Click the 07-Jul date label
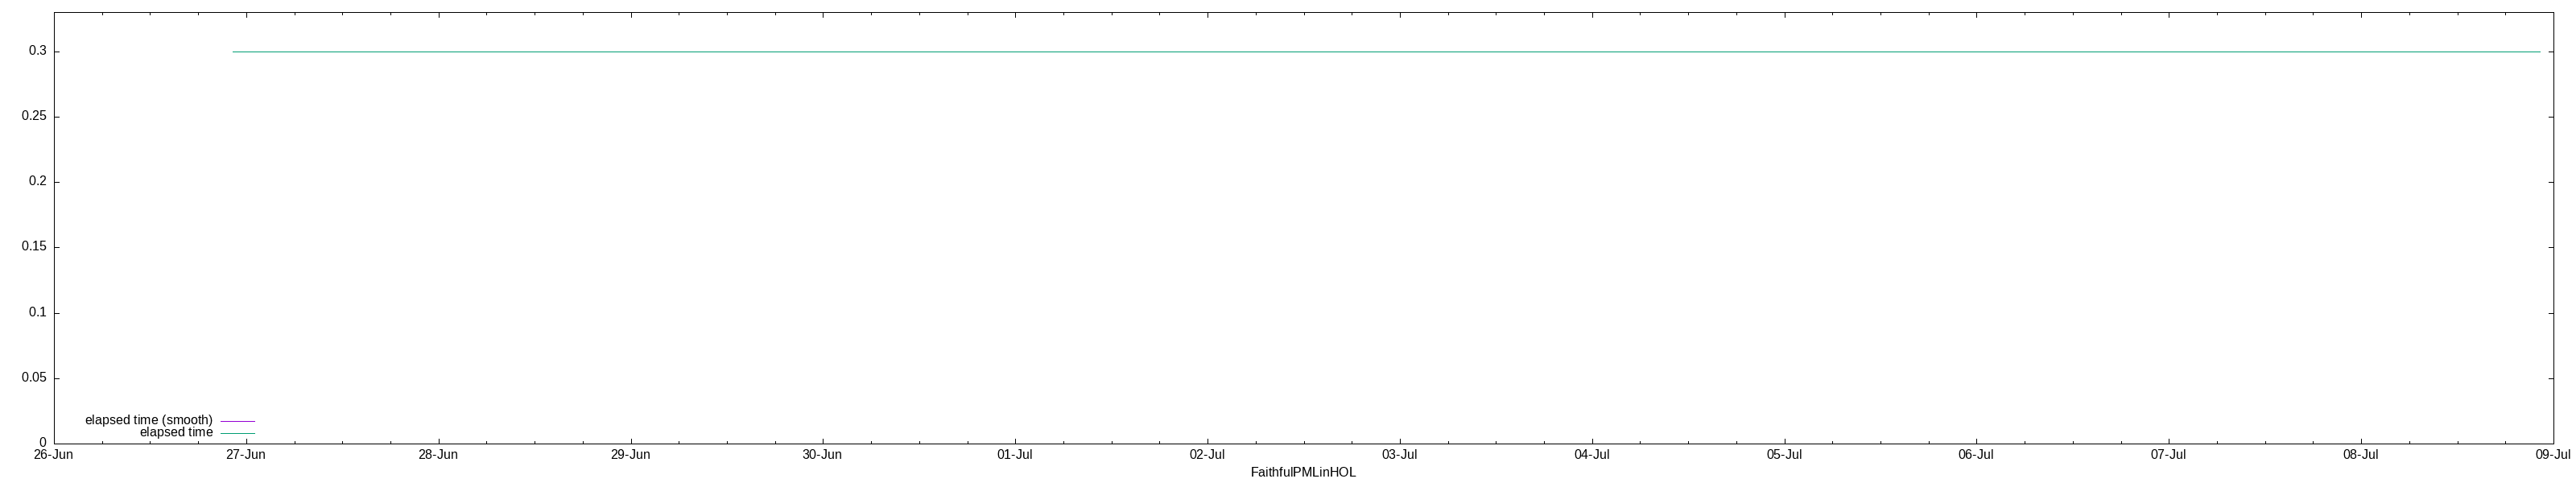2576x483 pixels. coord(2168,455)
